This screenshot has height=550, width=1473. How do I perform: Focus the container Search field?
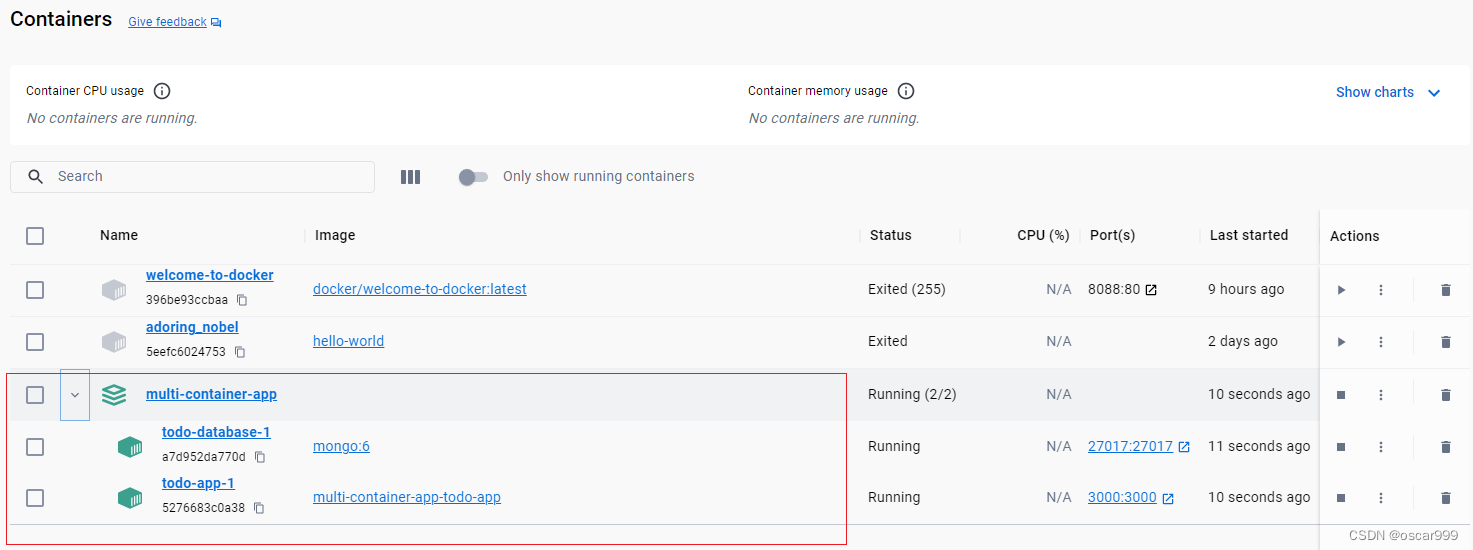(192, 177)
